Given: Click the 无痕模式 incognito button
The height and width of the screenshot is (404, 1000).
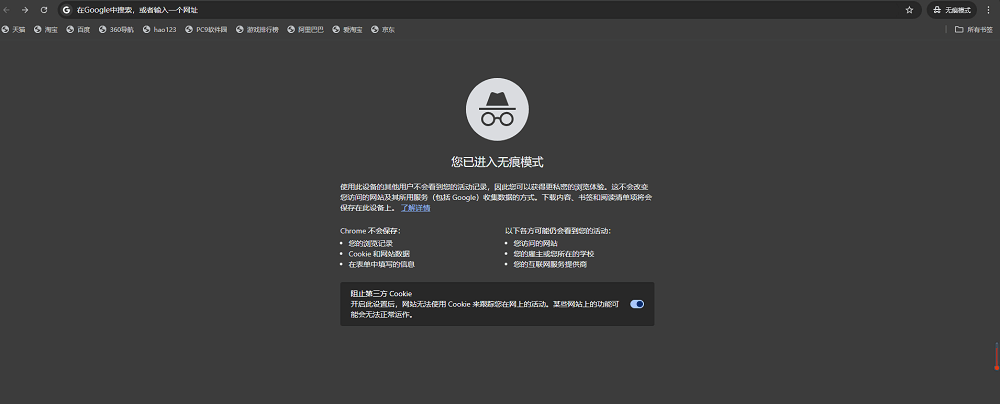Looking at the screenshot, I should (952, 10).
